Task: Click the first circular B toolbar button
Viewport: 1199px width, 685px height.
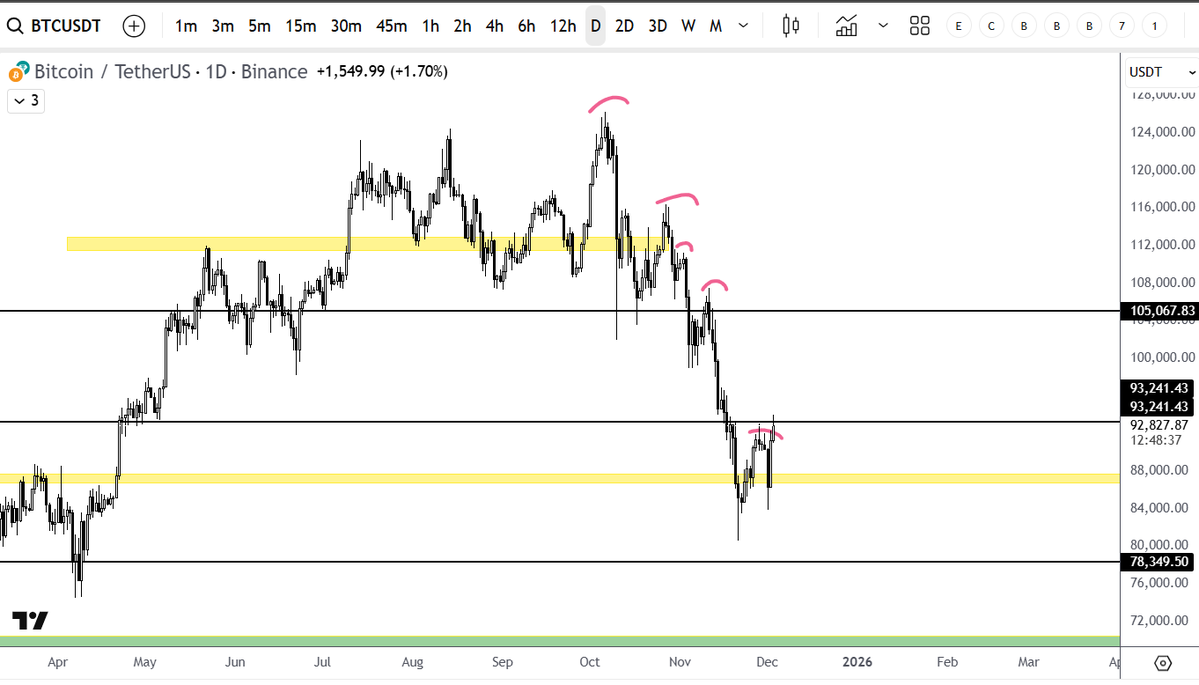Action: [x=1024, y=26]
